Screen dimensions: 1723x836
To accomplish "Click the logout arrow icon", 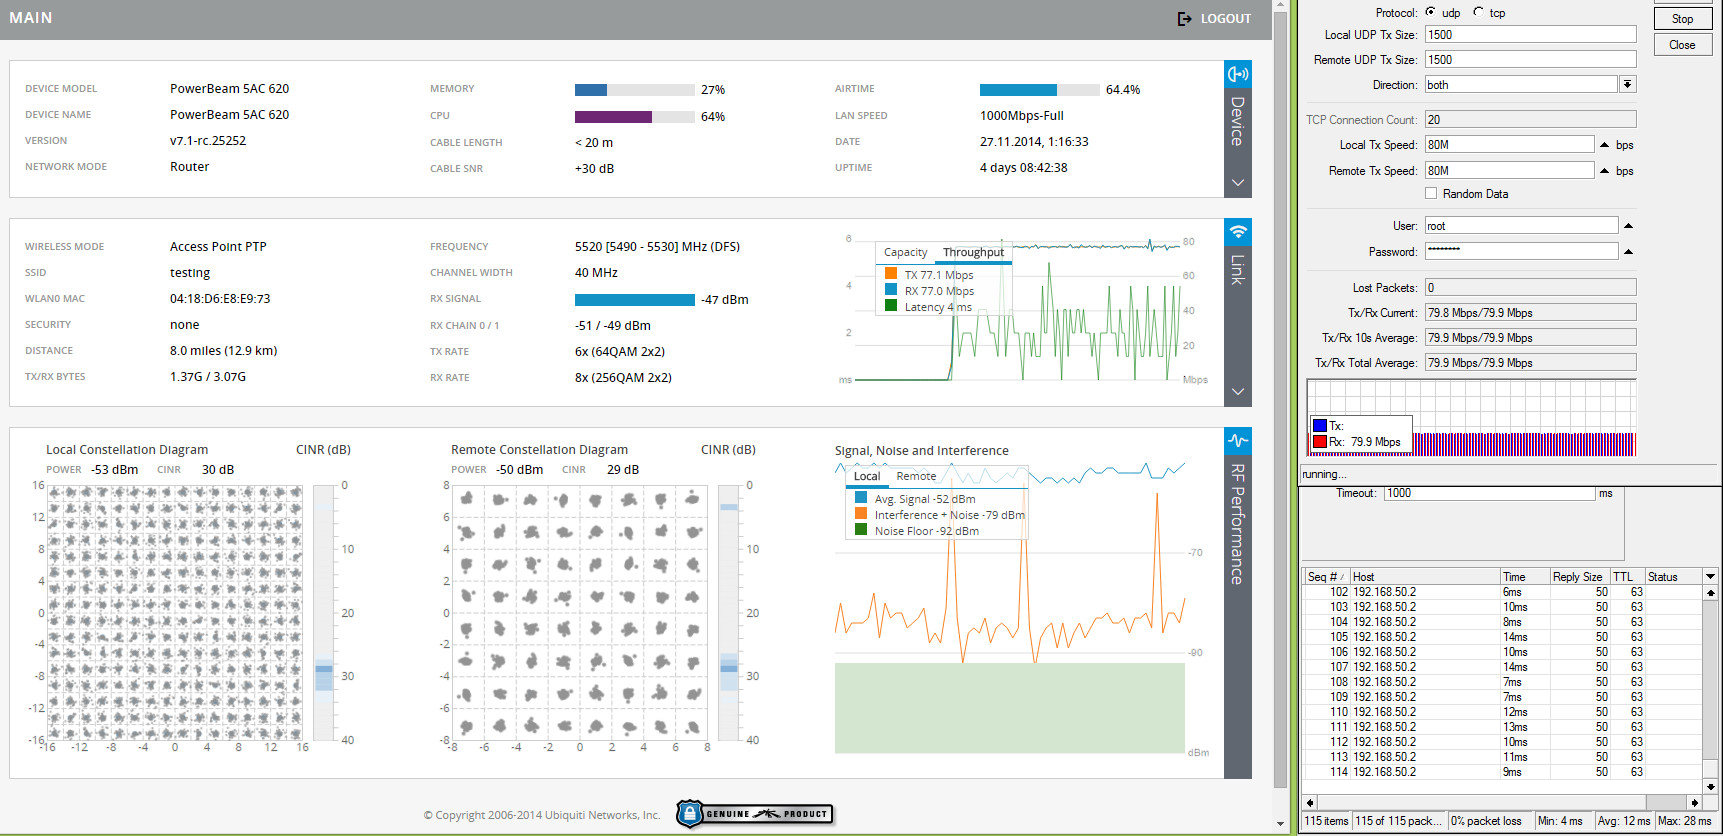I will 1184,19.
